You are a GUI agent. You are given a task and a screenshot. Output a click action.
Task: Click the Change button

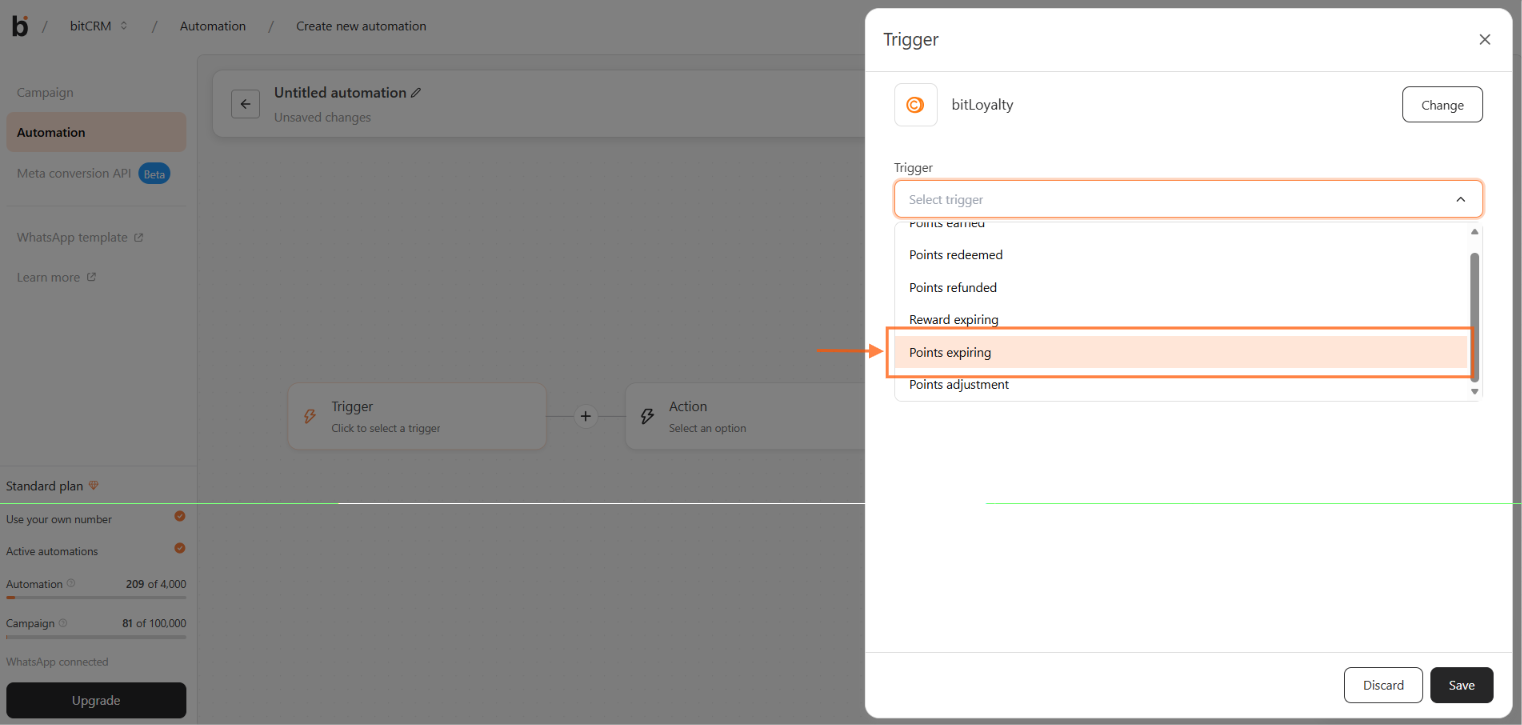(1442, 104)
